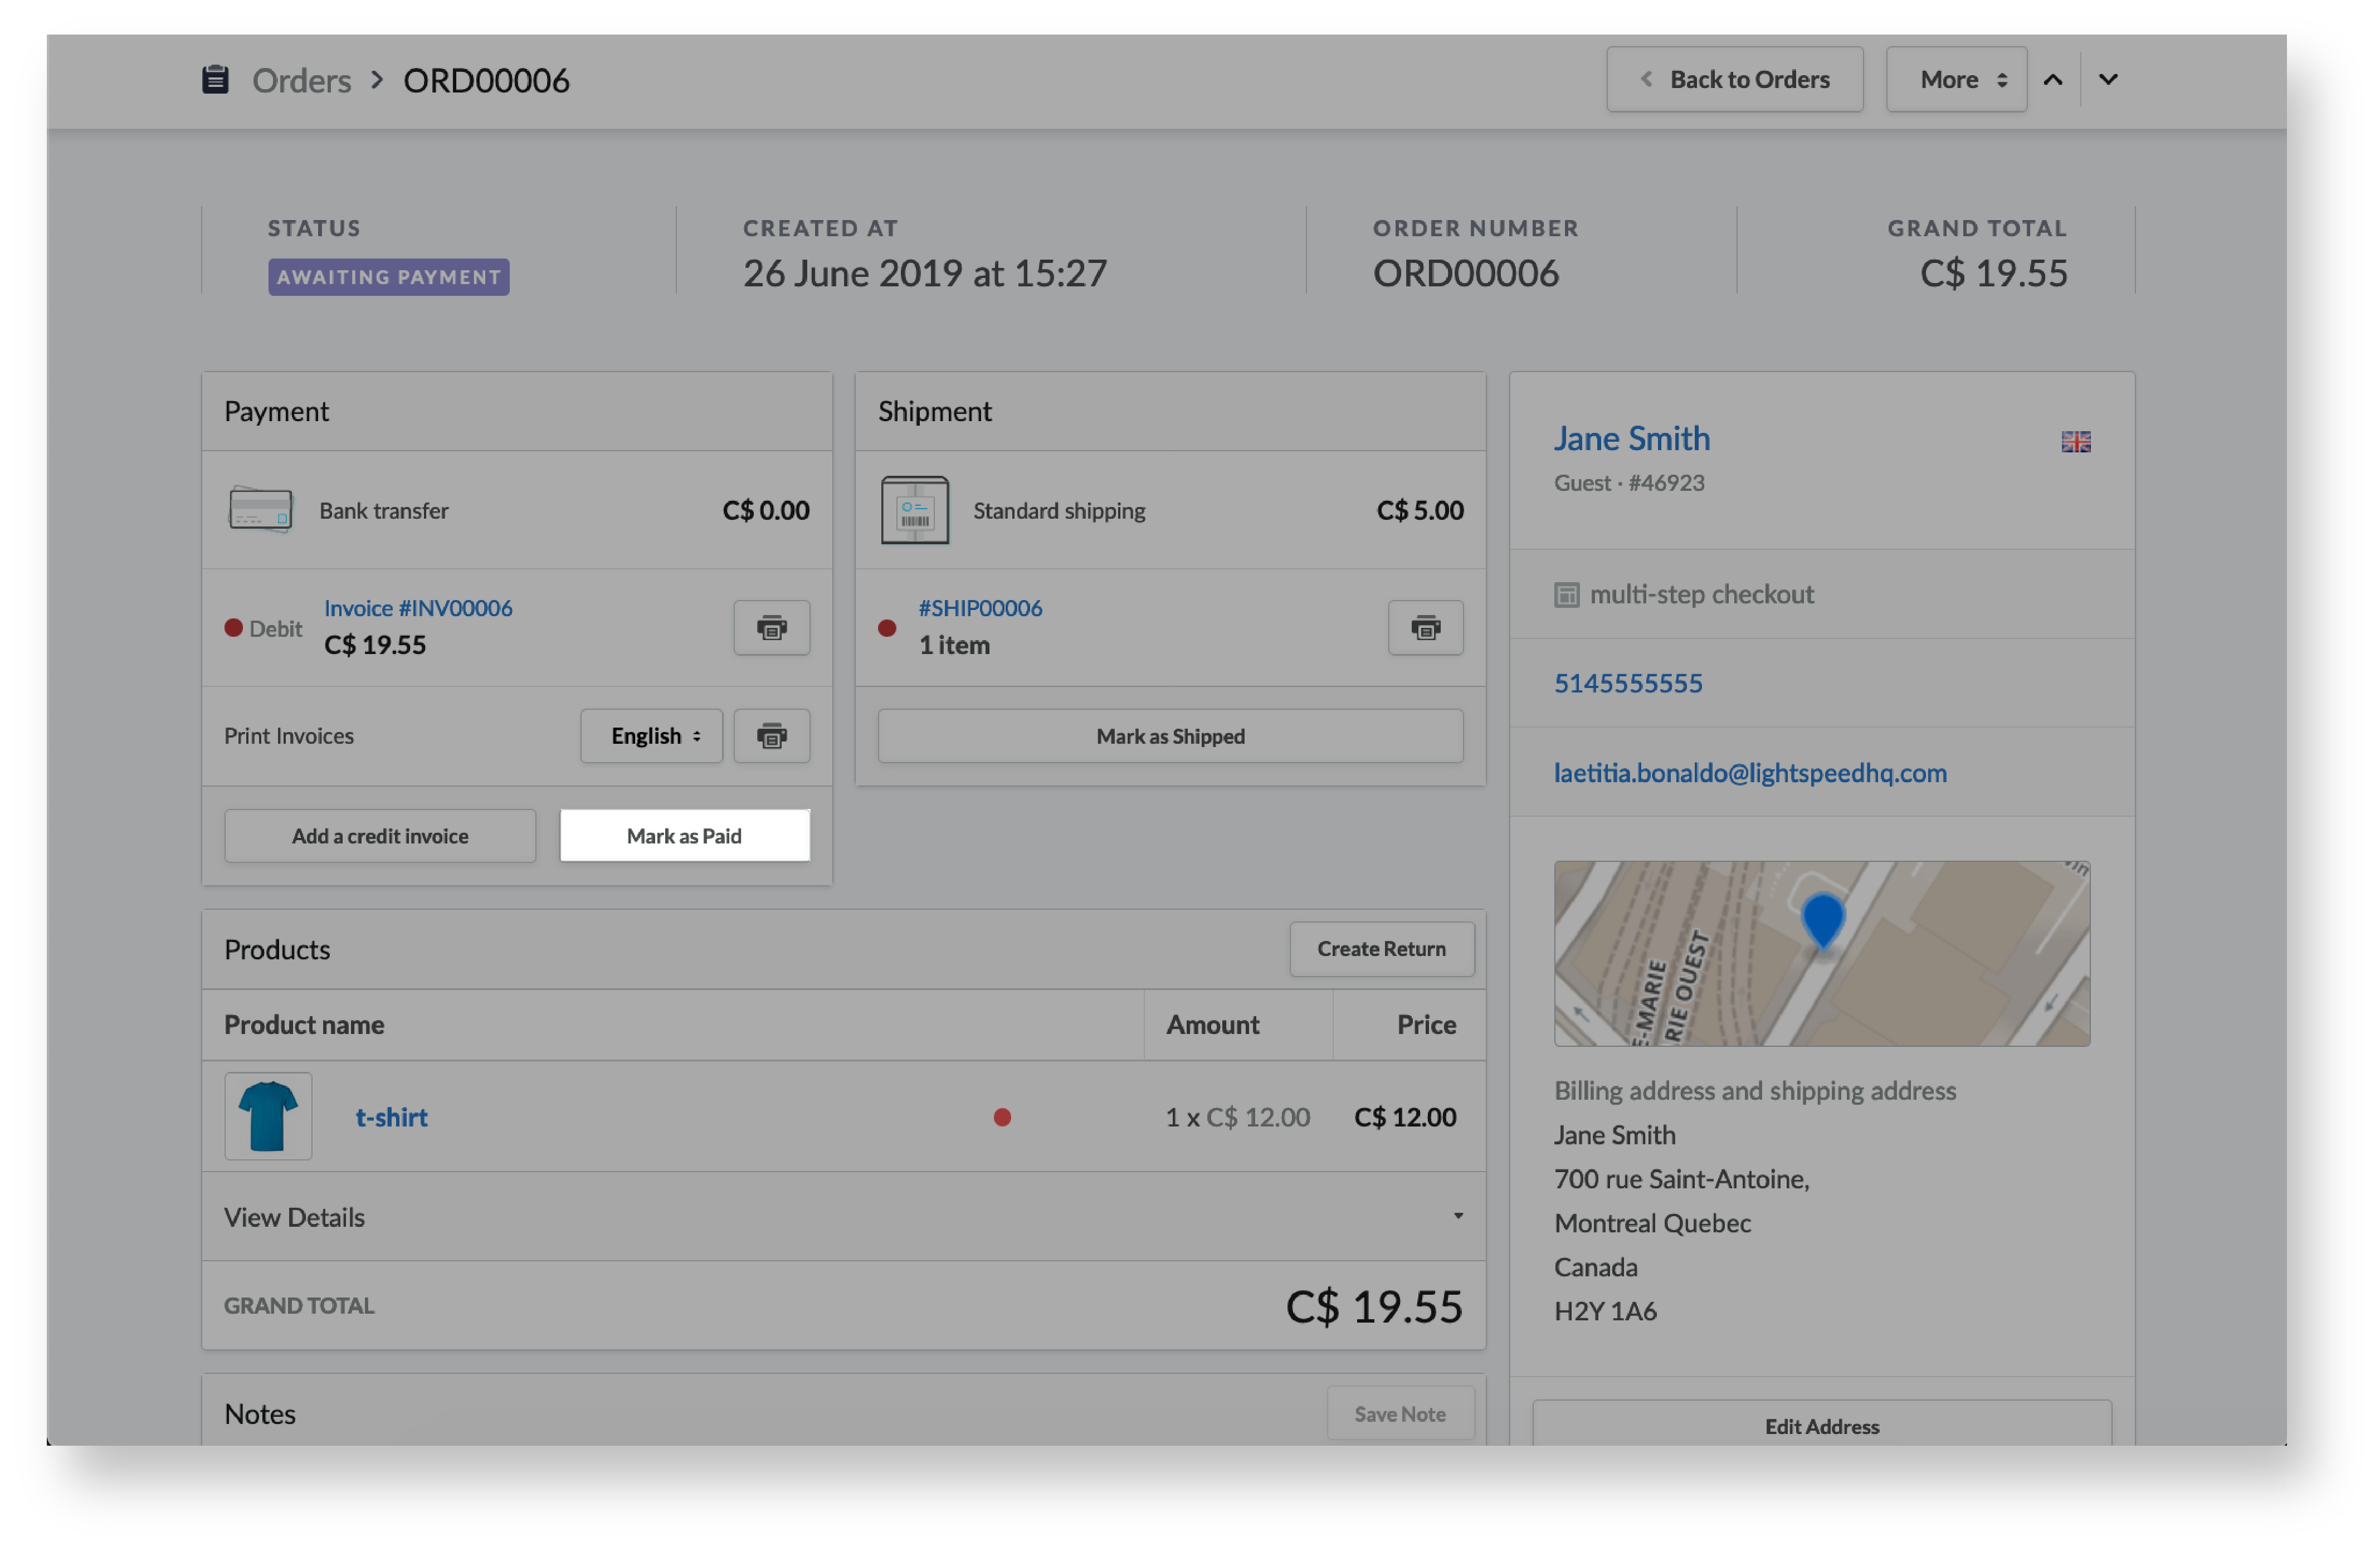This screenshot has height=1551, width=2380.
Task: Click the red dot beside #SHIP00006
Action: coord(886,628)
